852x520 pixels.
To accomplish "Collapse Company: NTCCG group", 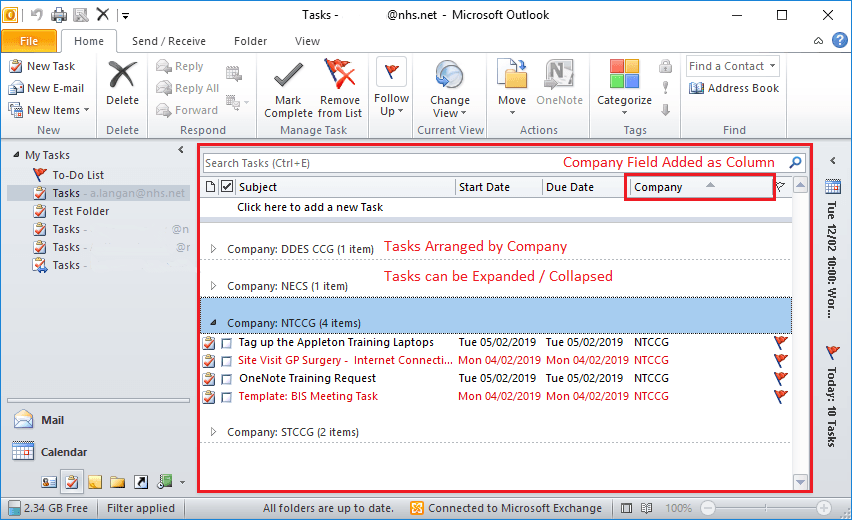I will (x=214, y=323).
